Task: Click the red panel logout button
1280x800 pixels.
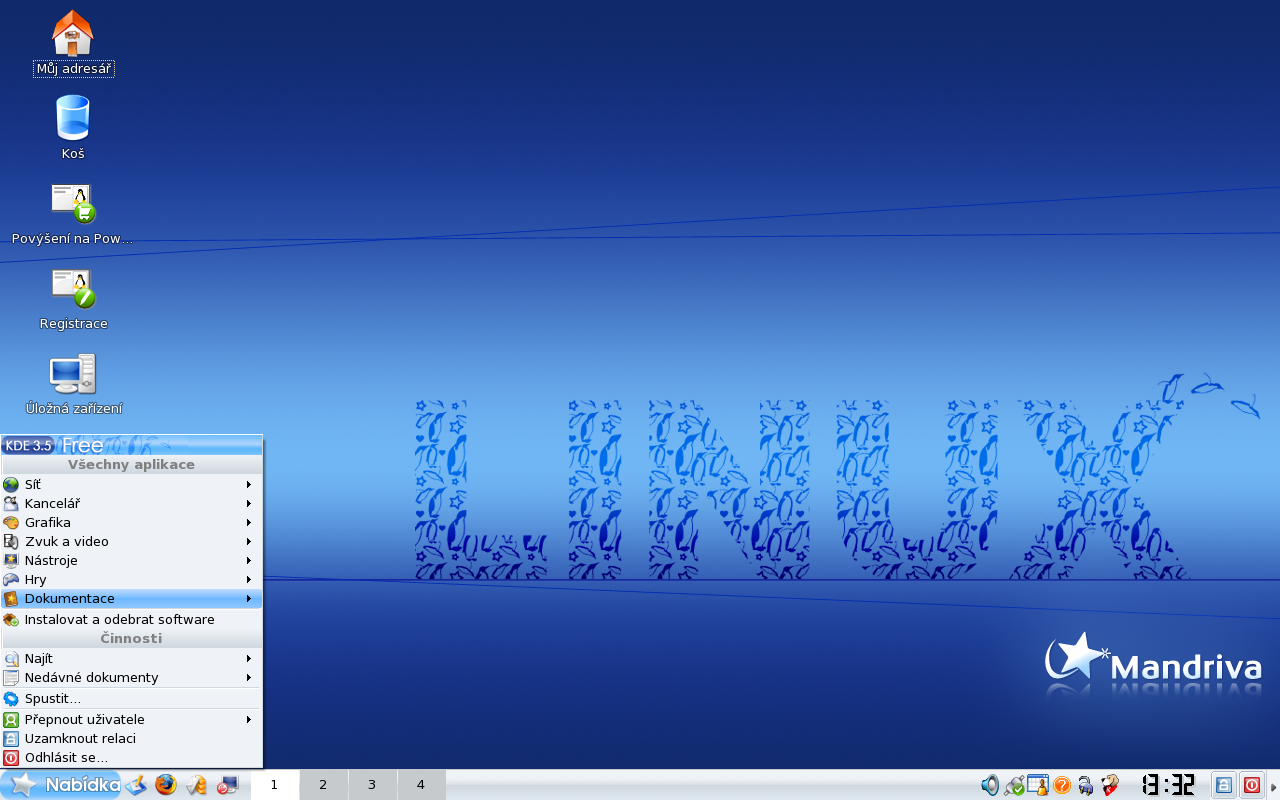Action: click(x=1252, y=785)
